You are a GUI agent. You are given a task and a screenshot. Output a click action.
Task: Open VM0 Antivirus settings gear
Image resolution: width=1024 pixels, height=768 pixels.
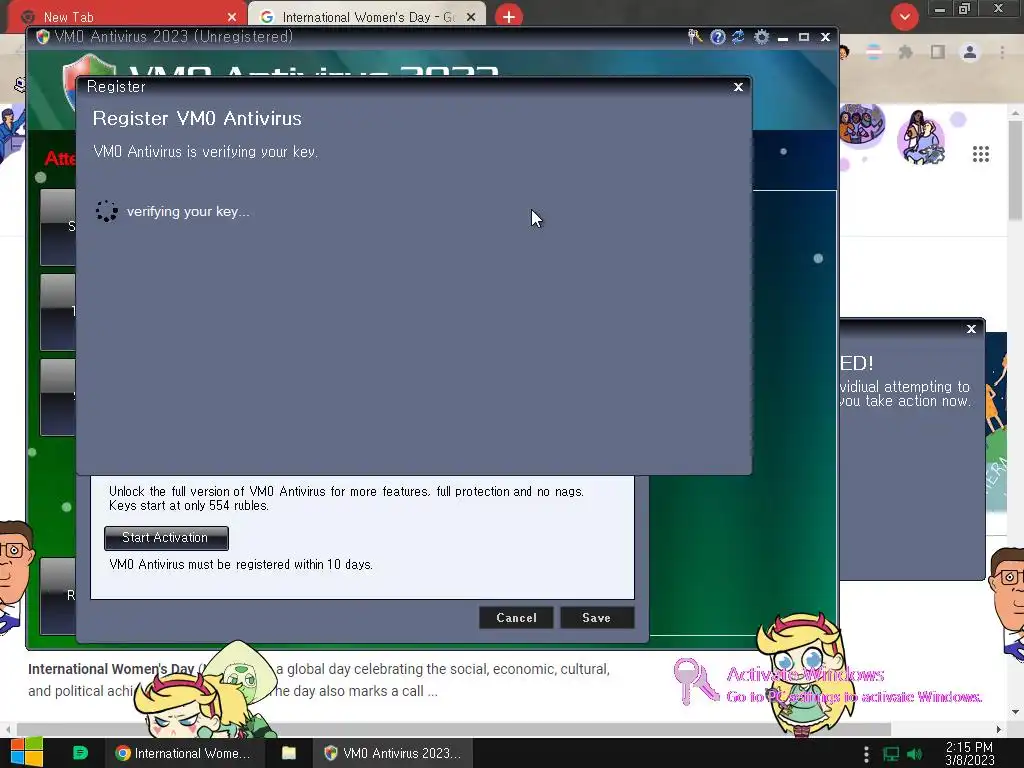coord(761,37)
